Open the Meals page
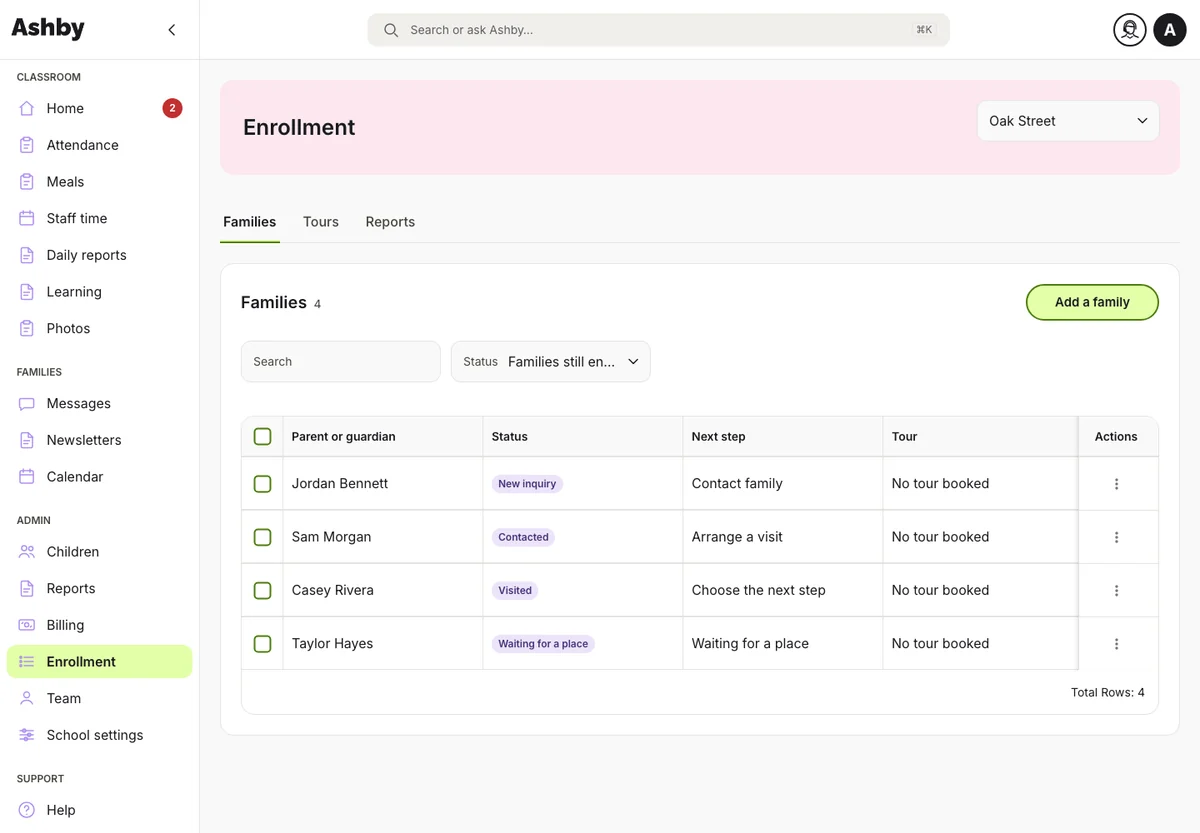Viewport: 1200px width, 833px height. tap(99, 182)
